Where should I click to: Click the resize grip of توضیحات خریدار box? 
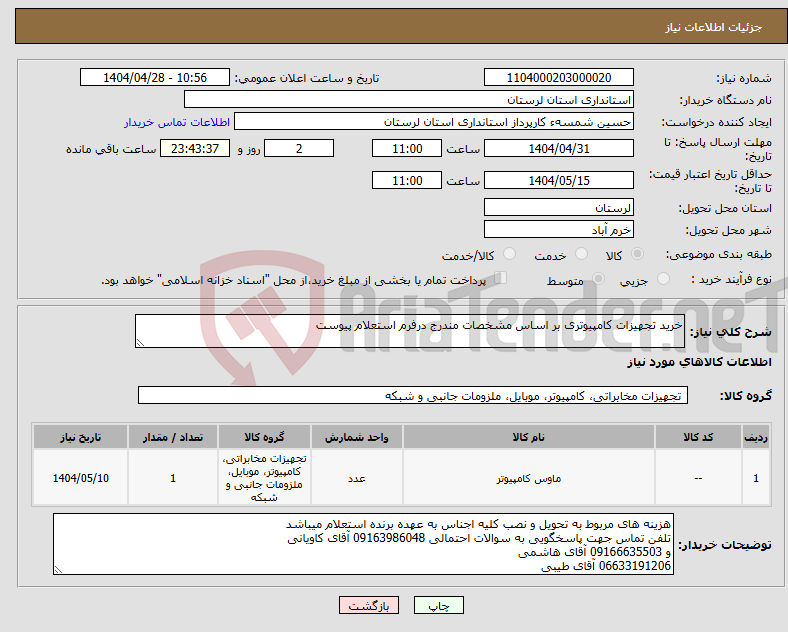[58, 570]
